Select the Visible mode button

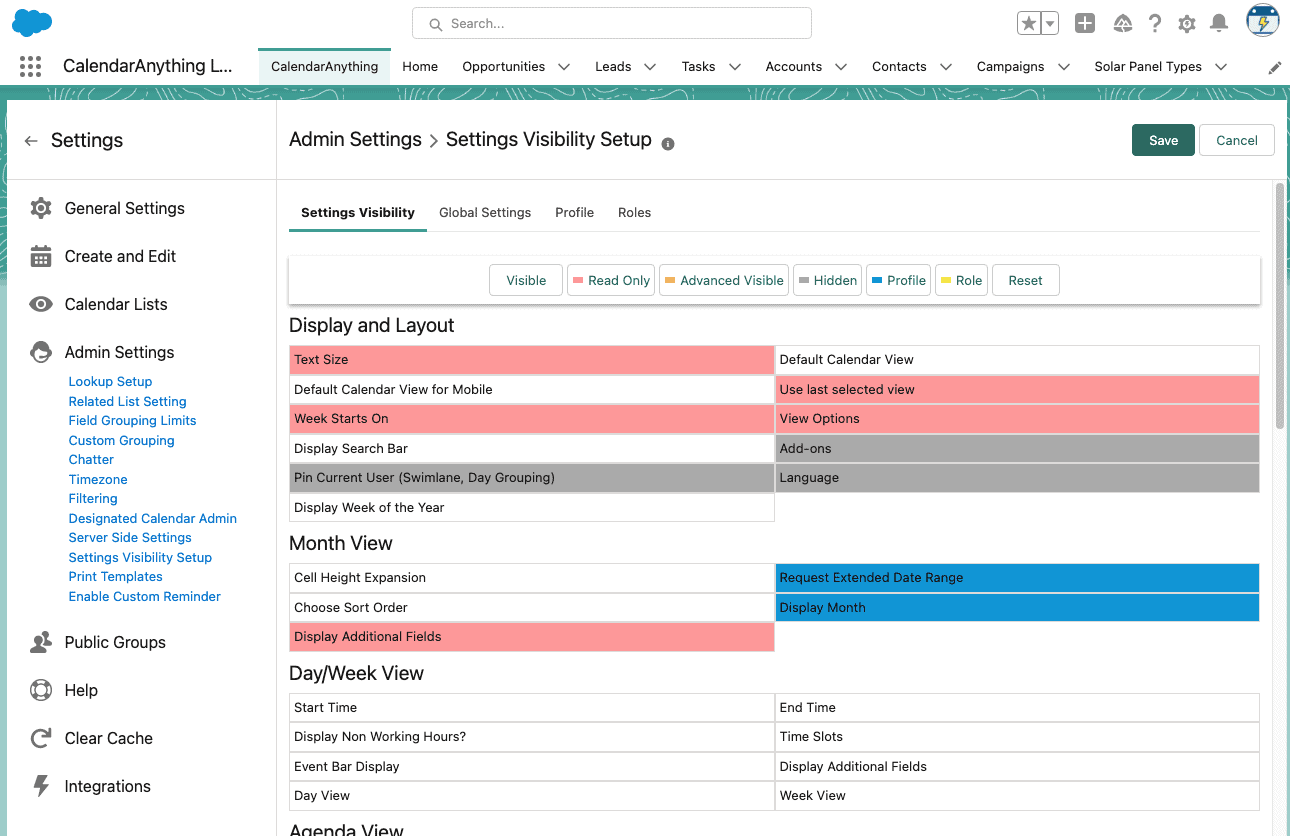(x=526, y=280)
